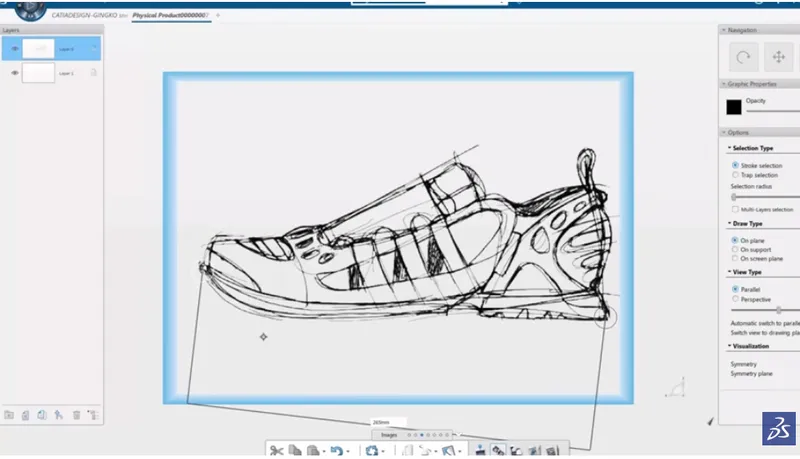This screenshot has width=800, height=459.
Task: Click the black color swatch
Action: [x=734, y=107]
